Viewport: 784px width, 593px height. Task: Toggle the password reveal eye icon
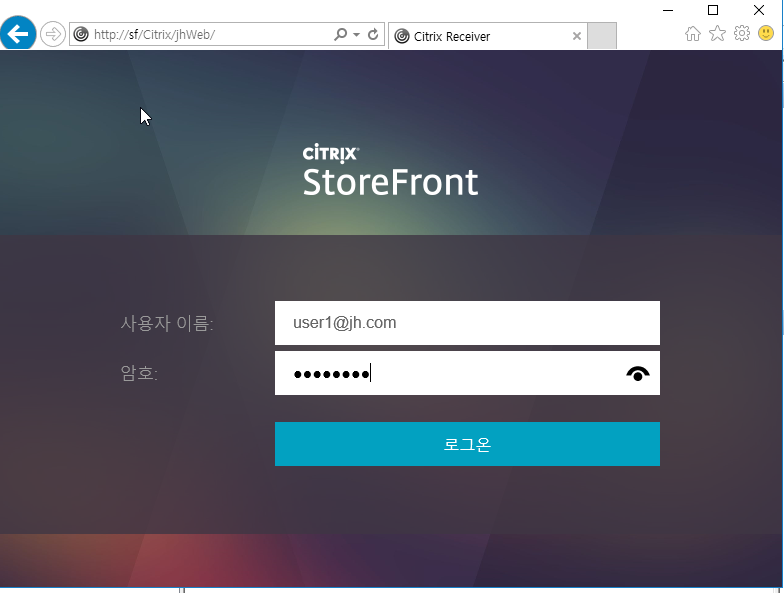click(638, 374)
